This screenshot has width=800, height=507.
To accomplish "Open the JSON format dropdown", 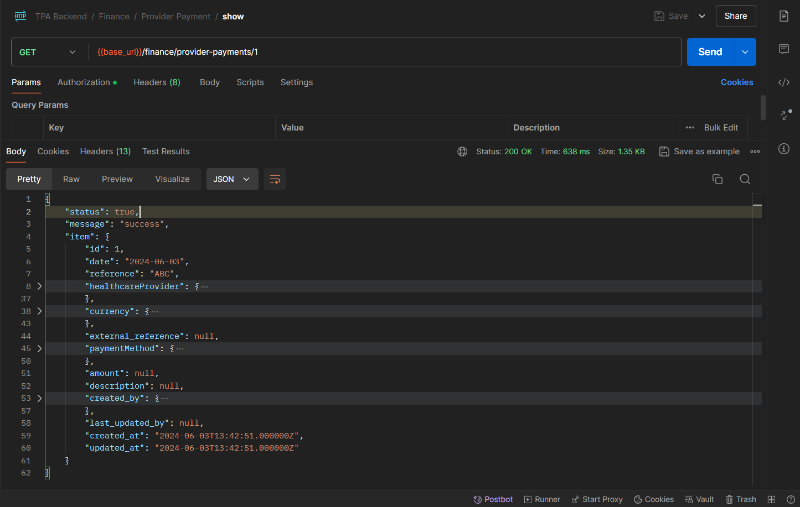I will [x=232, y=179].
